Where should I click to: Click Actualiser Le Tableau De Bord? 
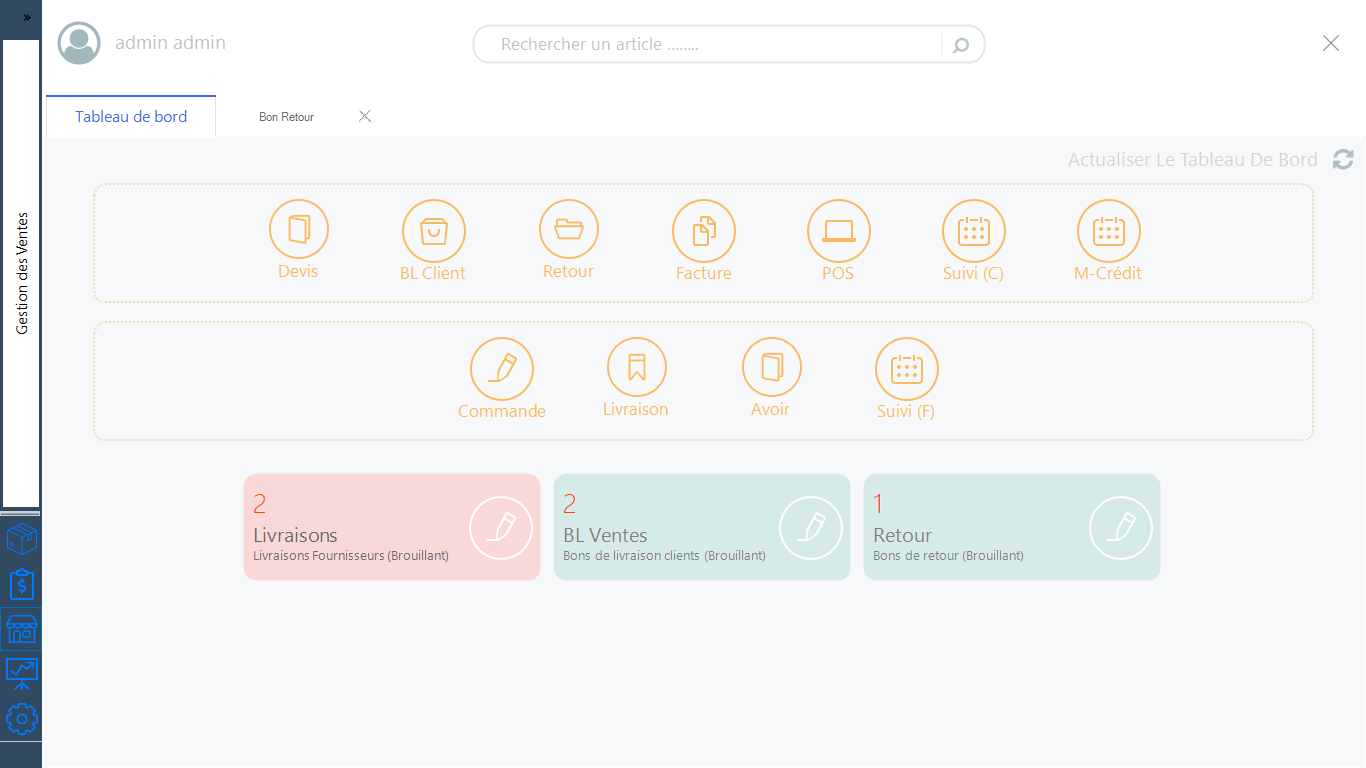point(1192,160)
